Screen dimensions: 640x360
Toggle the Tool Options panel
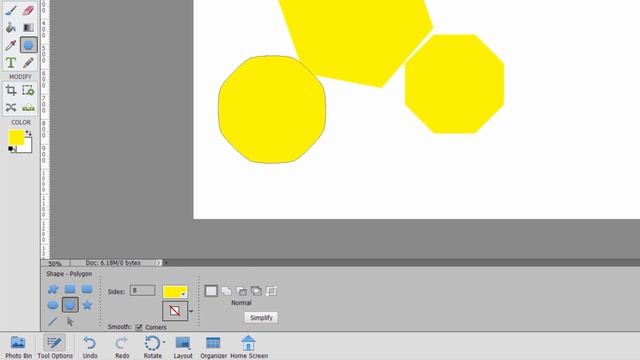click(x=55, y=347)
